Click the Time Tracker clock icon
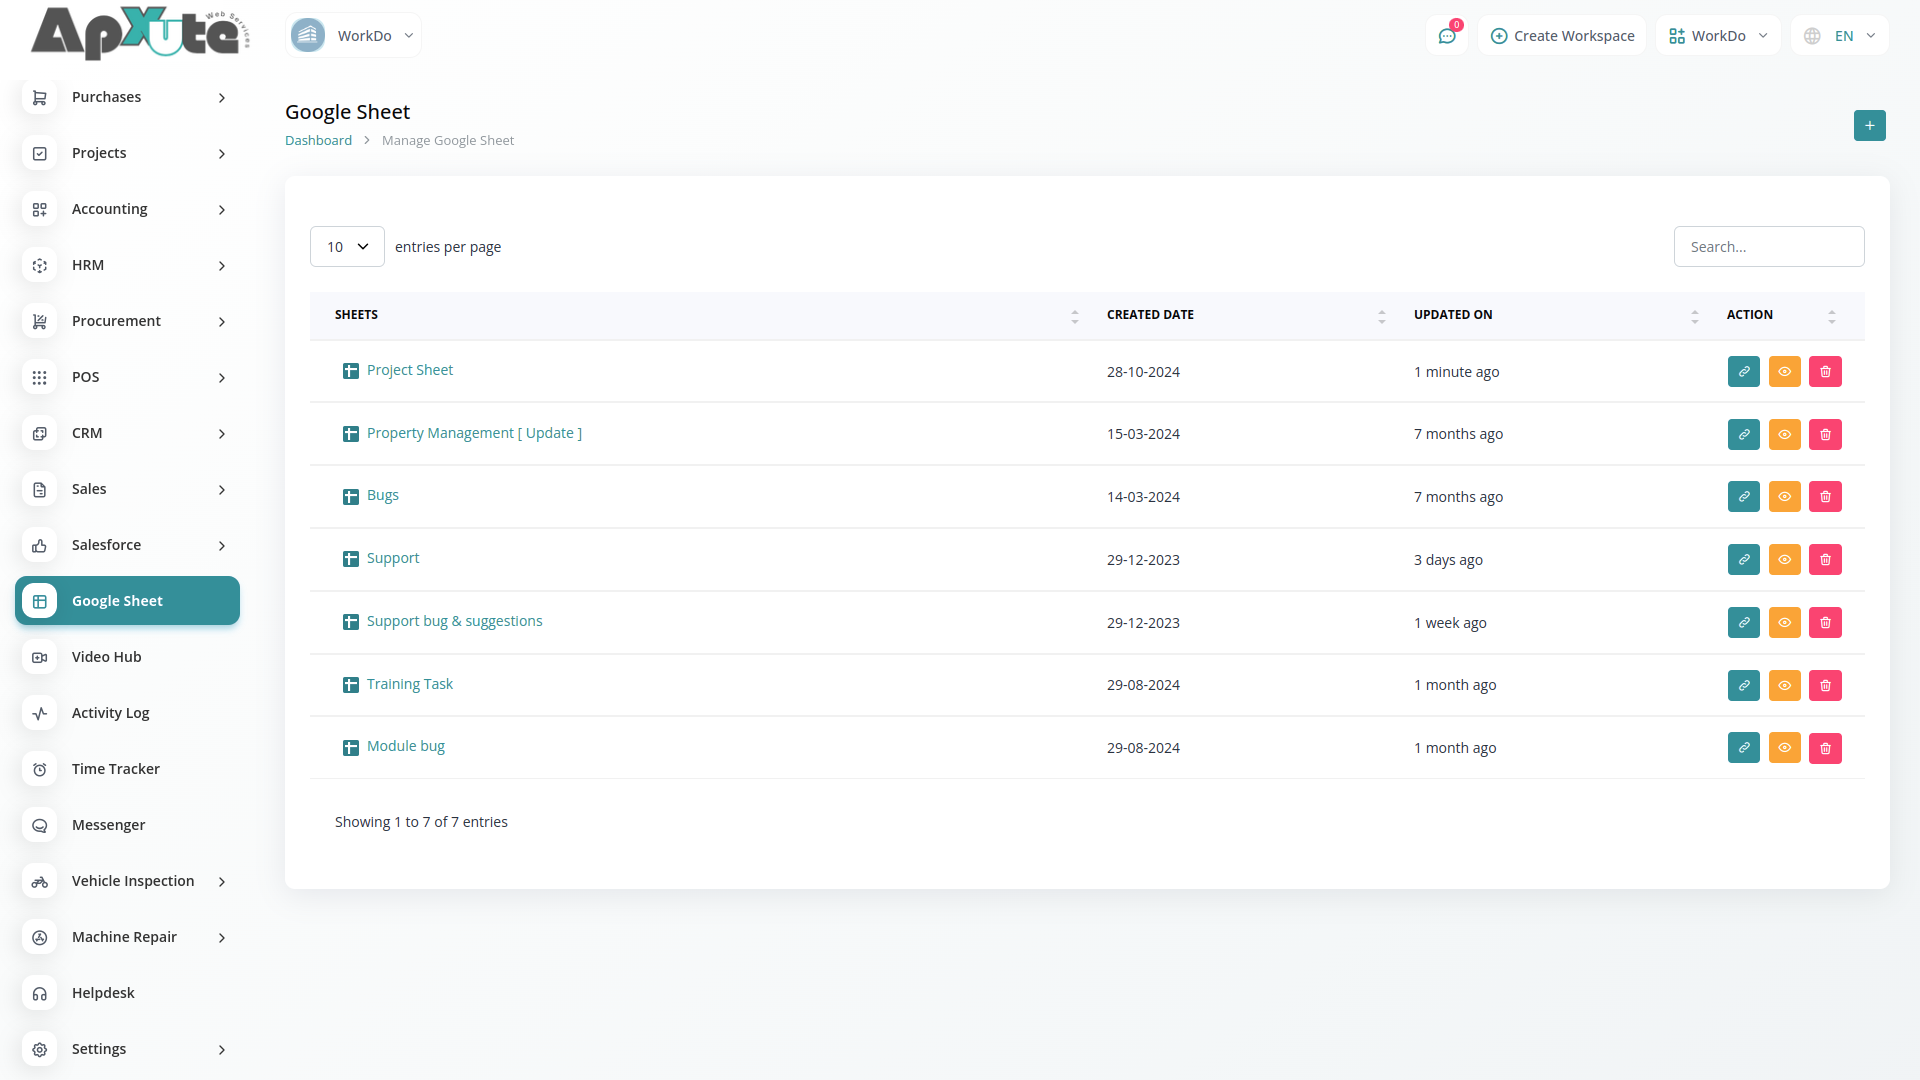1920x1080 pixels. 40,769
